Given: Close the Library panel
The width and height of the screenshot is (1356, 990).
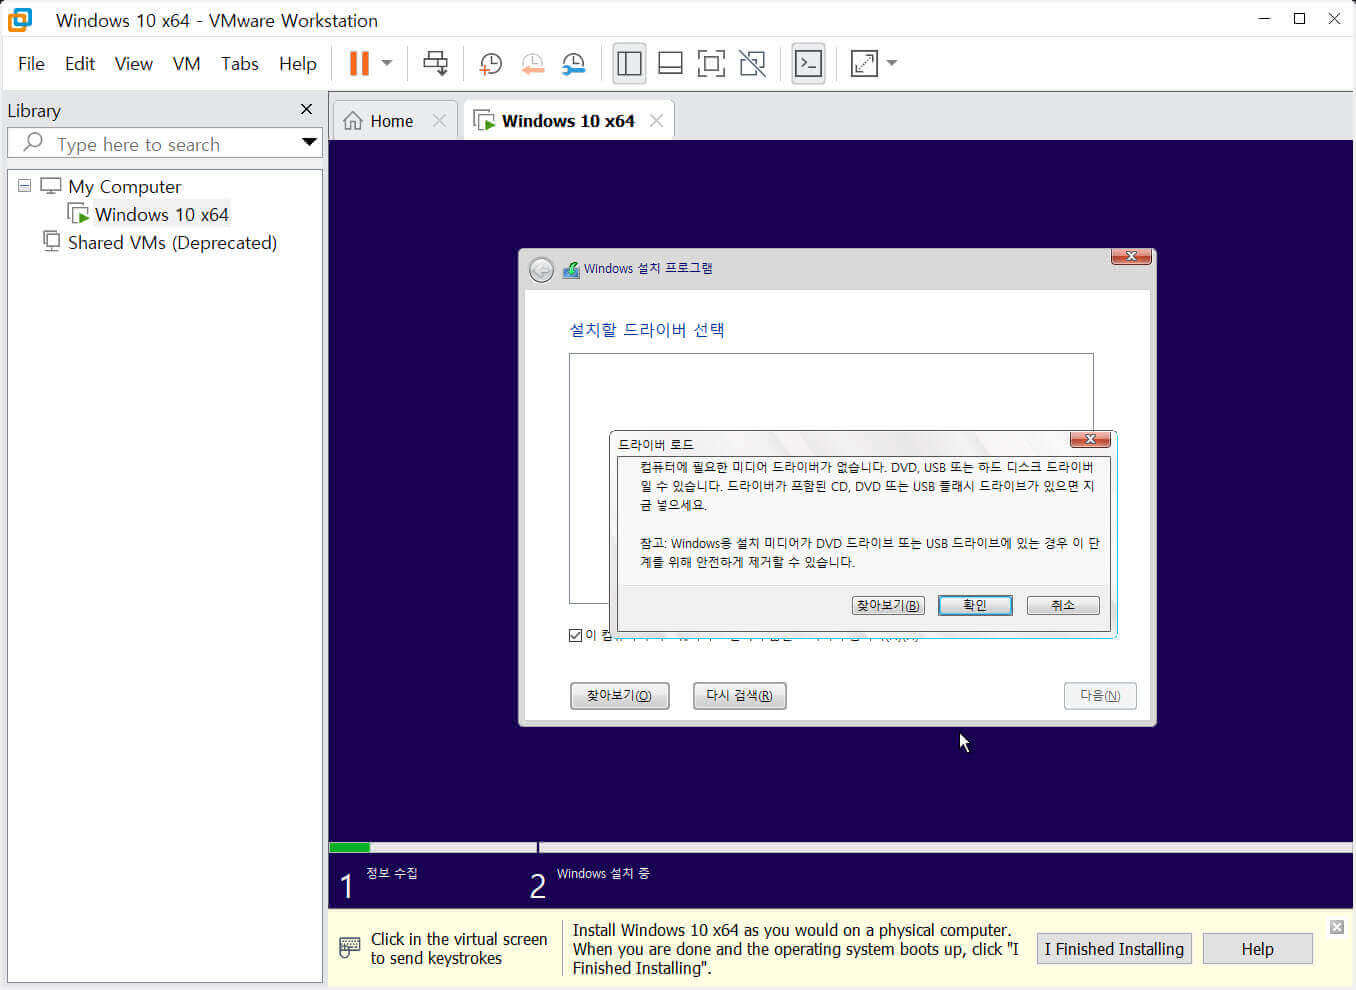Looking at the screenshot, I should click(x=306, y=109).
